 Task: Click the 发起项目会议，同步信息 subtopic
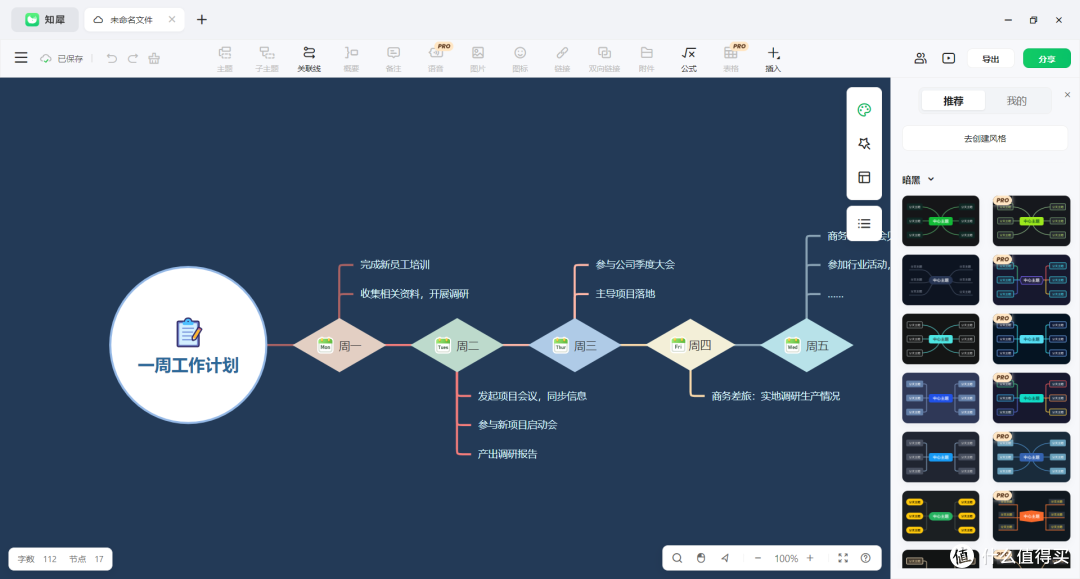click(532, 396)
